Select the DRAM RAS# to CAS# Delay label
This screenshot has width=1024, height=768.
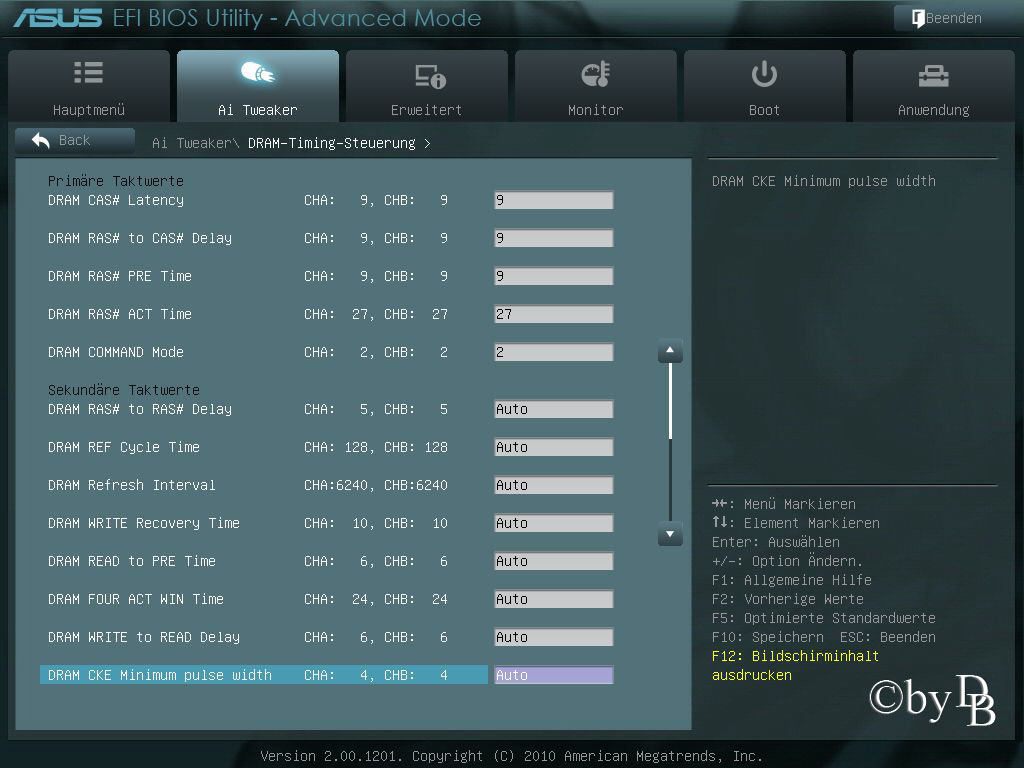[x=140, y=238]
